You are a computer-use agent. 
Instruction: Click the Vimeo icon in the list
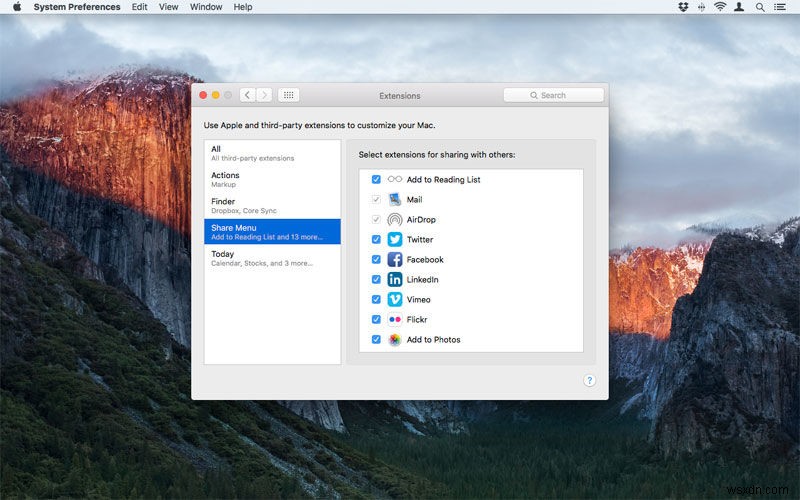(395, 300)
